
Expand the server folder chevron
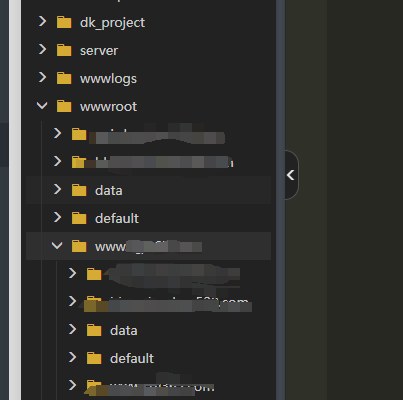(42, 50)
